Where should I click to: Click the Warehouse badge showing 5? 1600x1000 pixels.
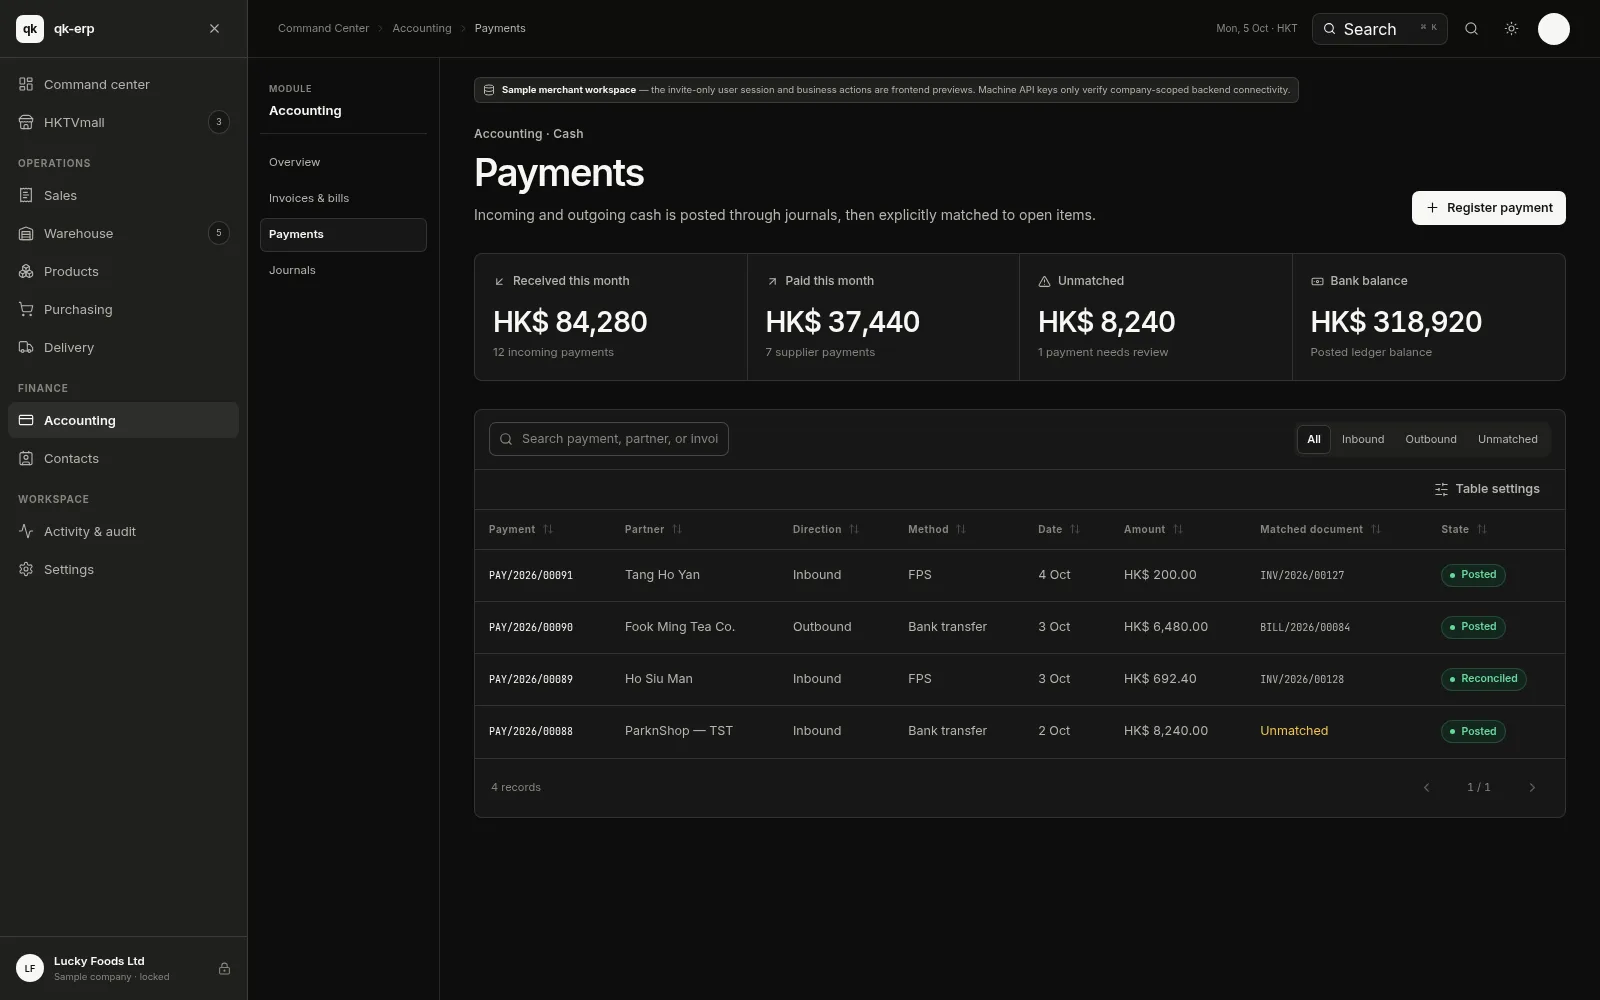click(x=219, y=233)
